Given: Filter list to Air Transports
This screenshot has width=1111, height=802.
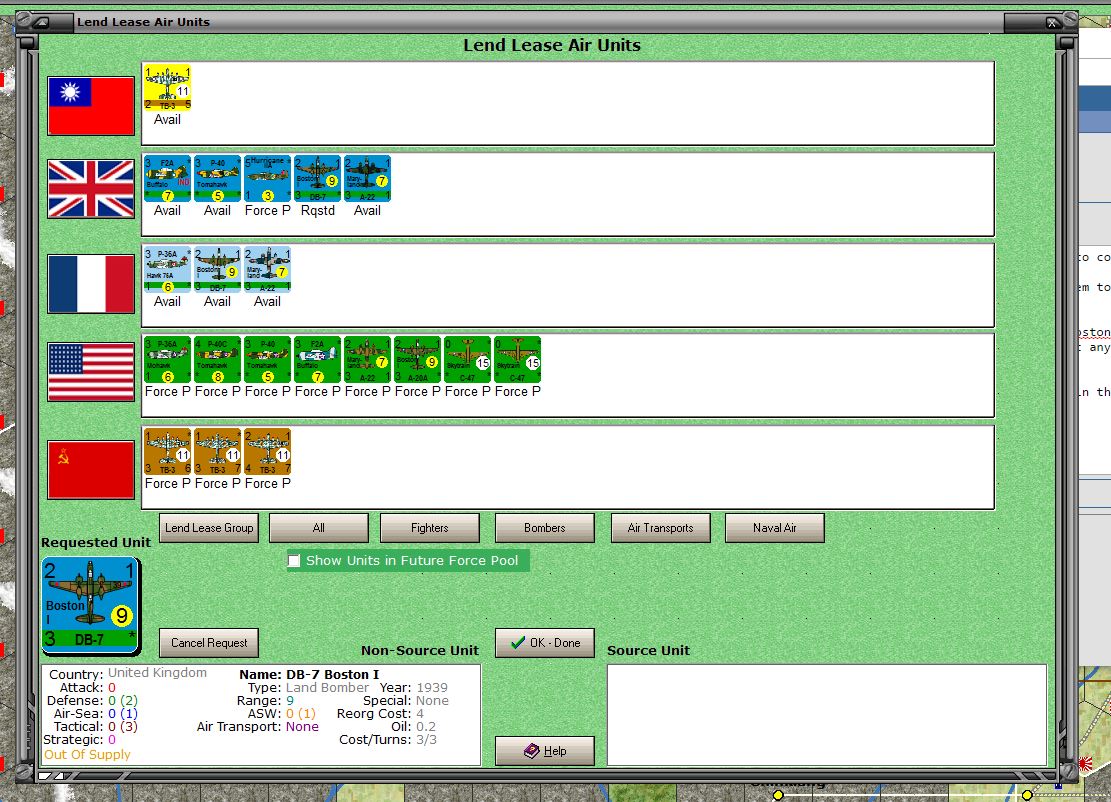Looking at the screenshot, I should [660, 528].
